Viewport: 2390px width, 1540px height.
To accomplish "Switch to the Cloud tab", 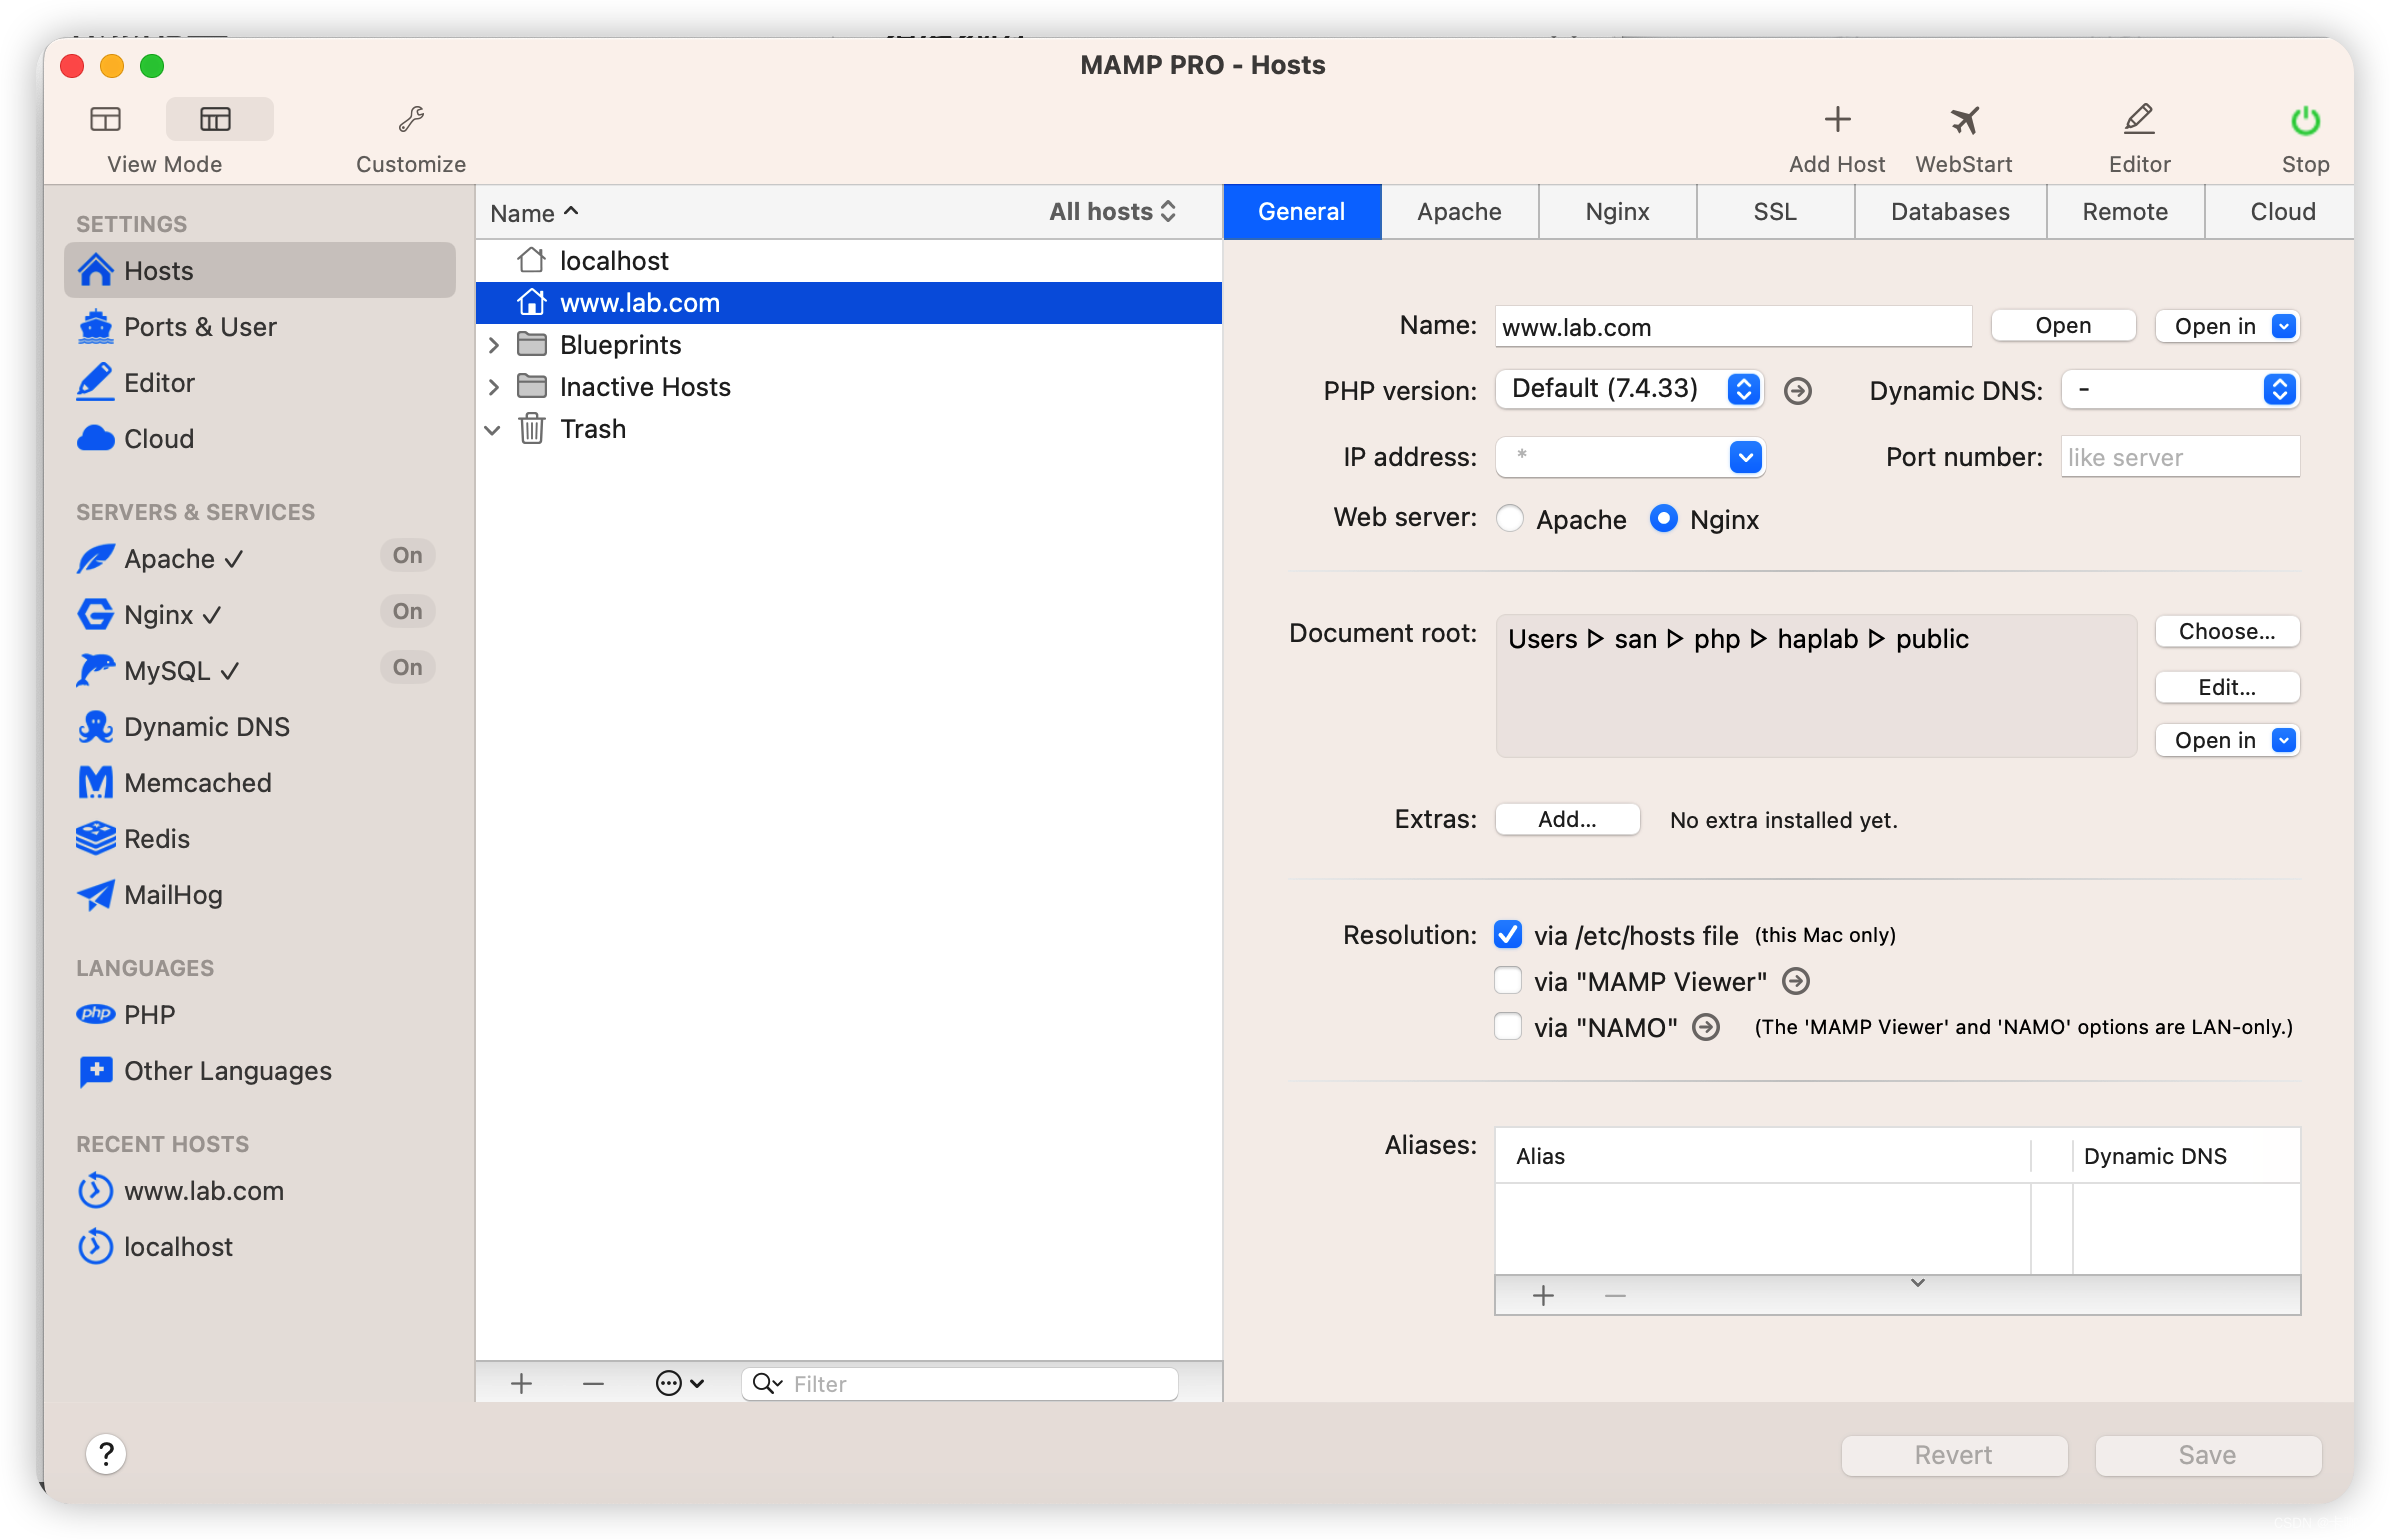I will 2282,211.
